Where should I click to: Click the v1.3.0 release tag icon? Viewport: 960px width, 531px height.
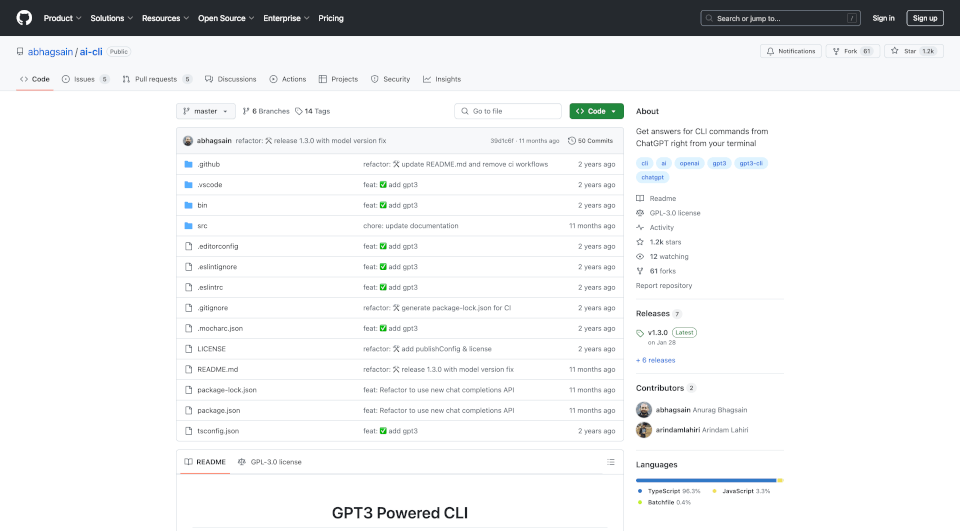tap(641, 332)
